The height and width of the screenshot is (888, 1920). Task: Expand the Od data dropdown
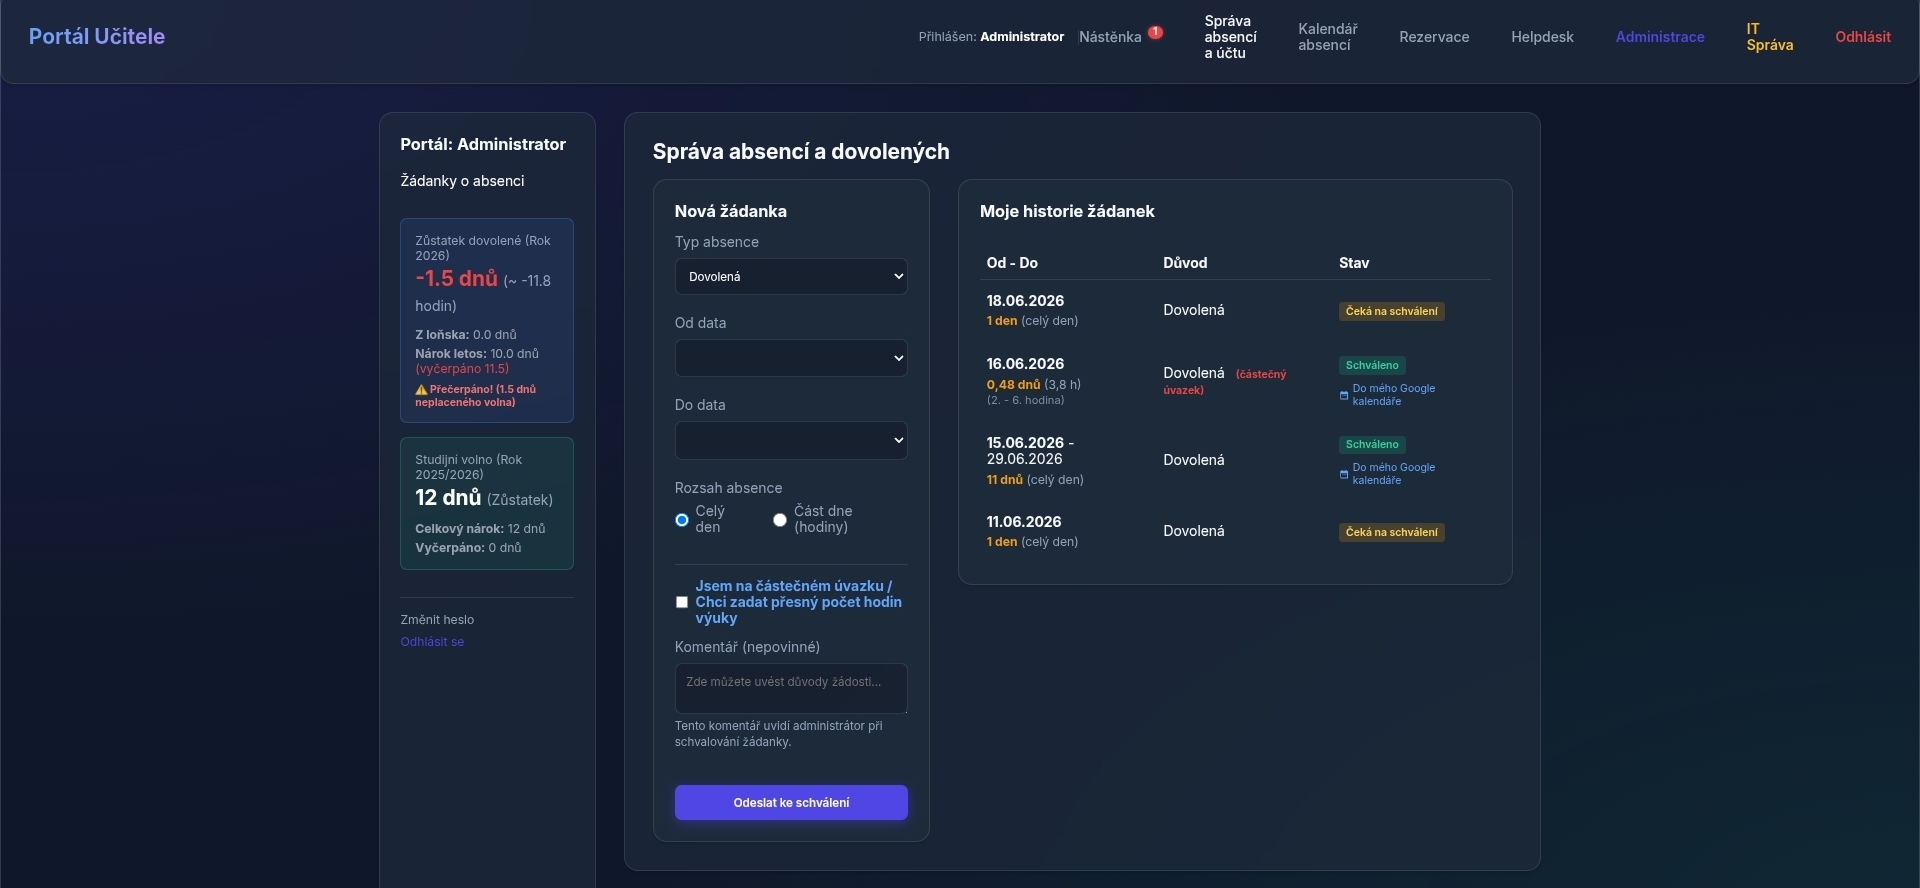click(x=791, y=358)
